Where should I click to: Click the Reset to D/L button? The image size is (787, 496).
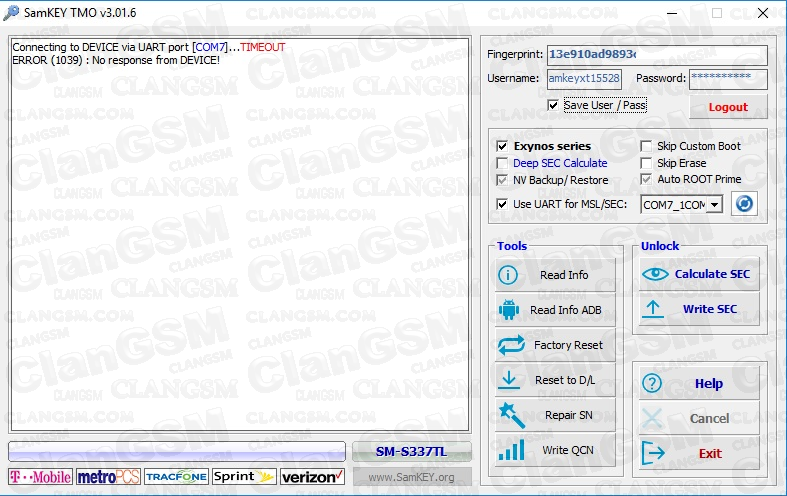(555, 380)
